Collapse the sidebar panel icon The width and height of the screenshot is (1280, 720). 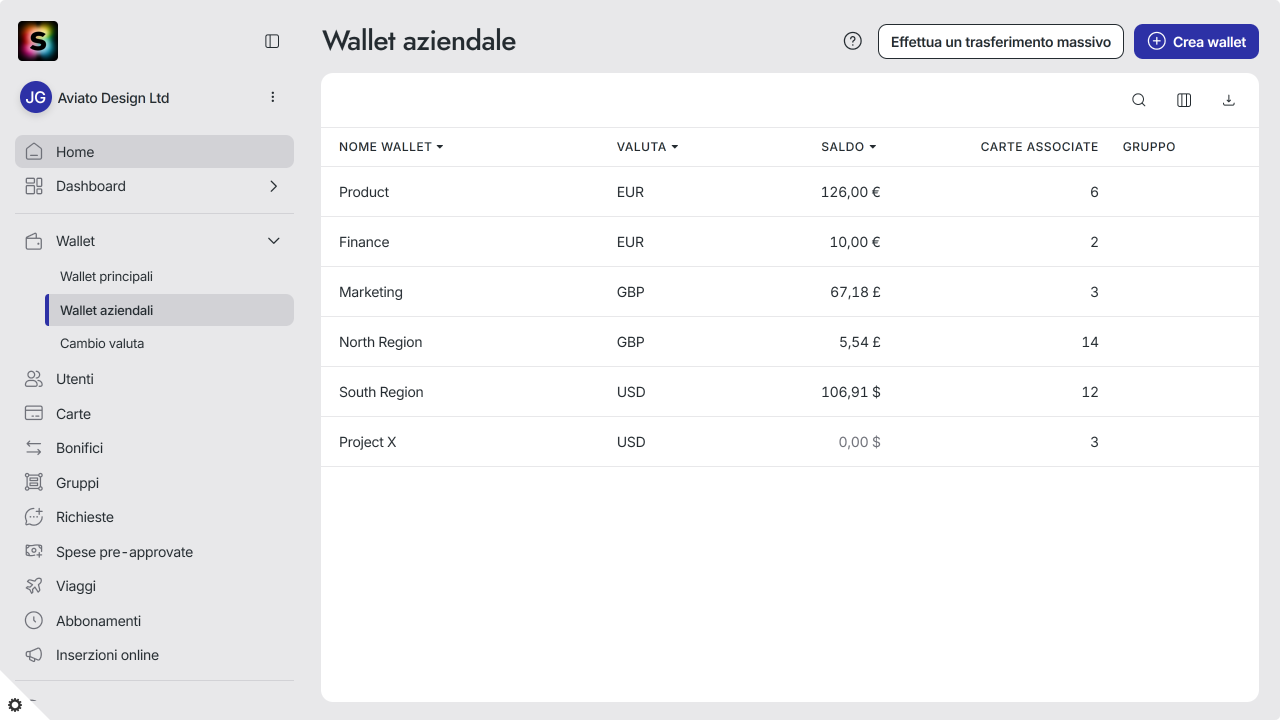pyautogui.click(x=272, y=41)
